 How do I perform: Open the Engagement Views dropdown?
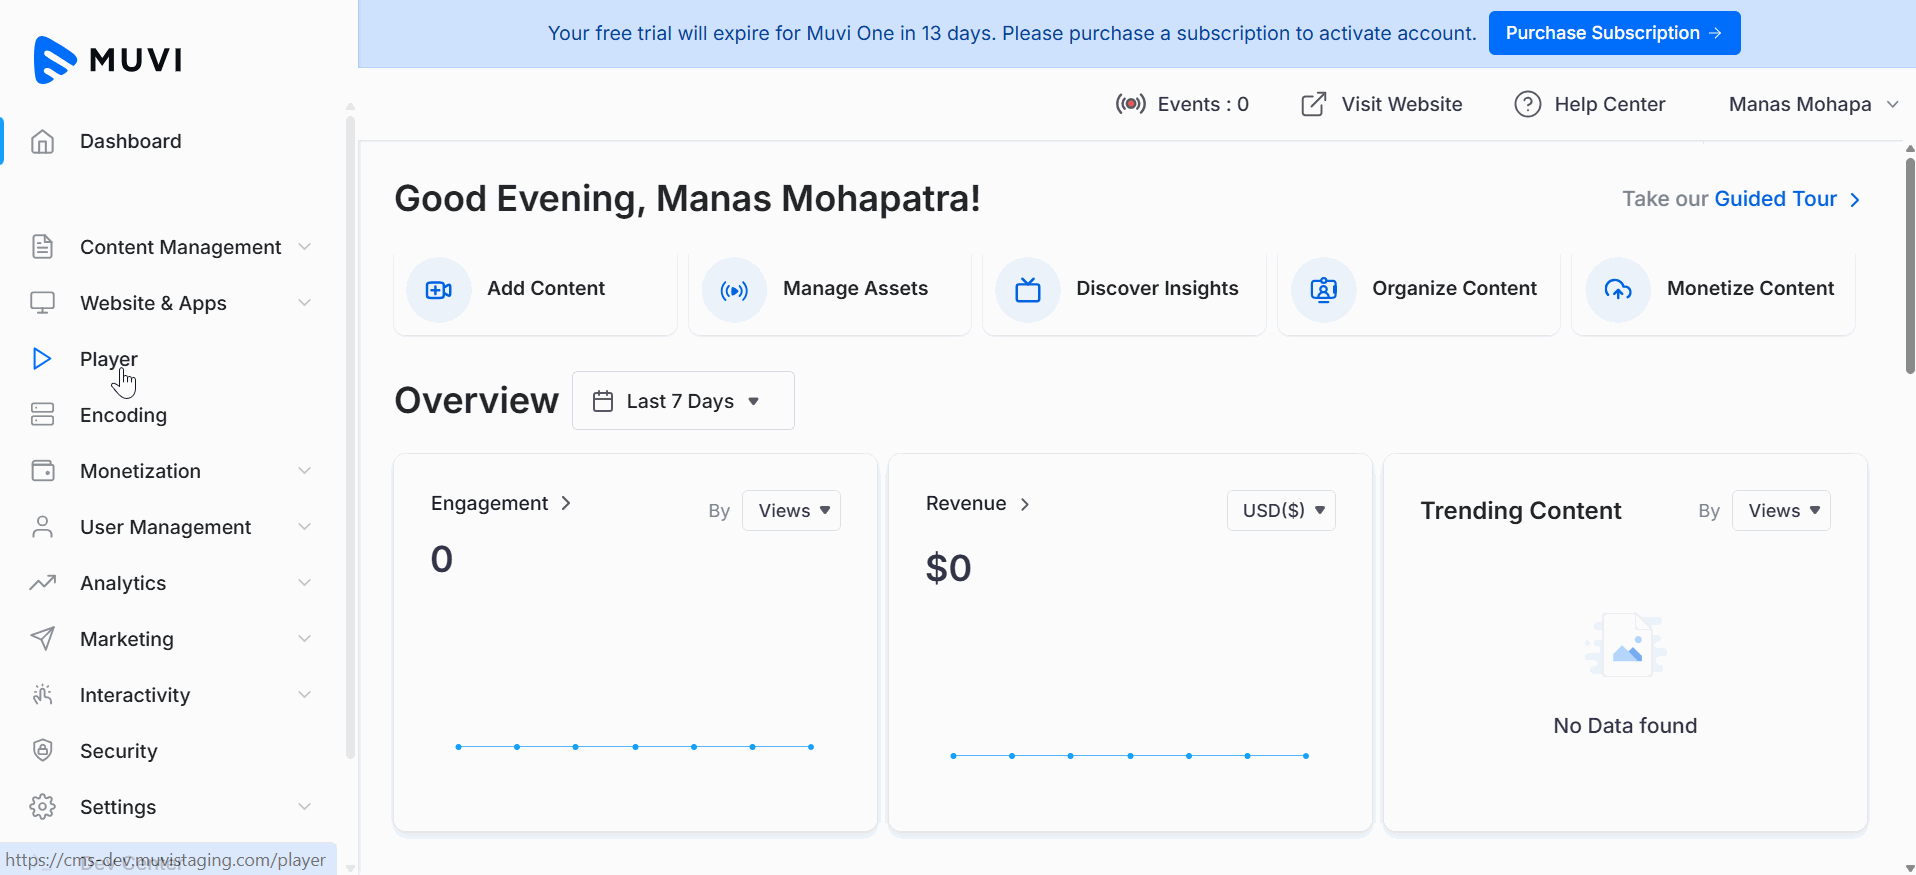tap(791, 511)
